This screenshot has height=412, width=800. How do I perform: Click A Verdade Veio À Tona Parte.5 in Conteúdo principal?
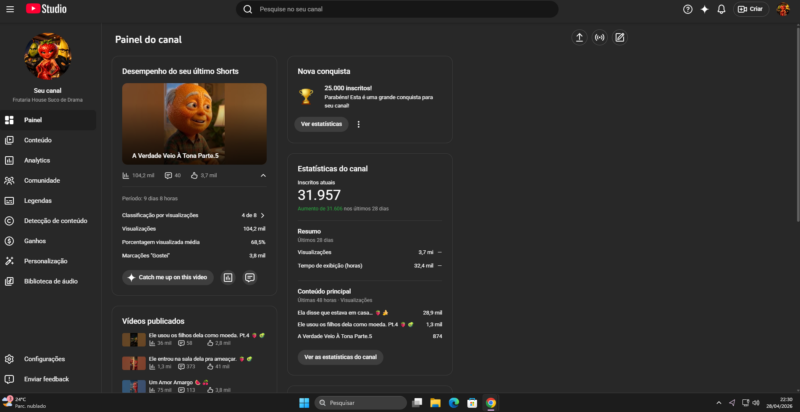point(370,337)
